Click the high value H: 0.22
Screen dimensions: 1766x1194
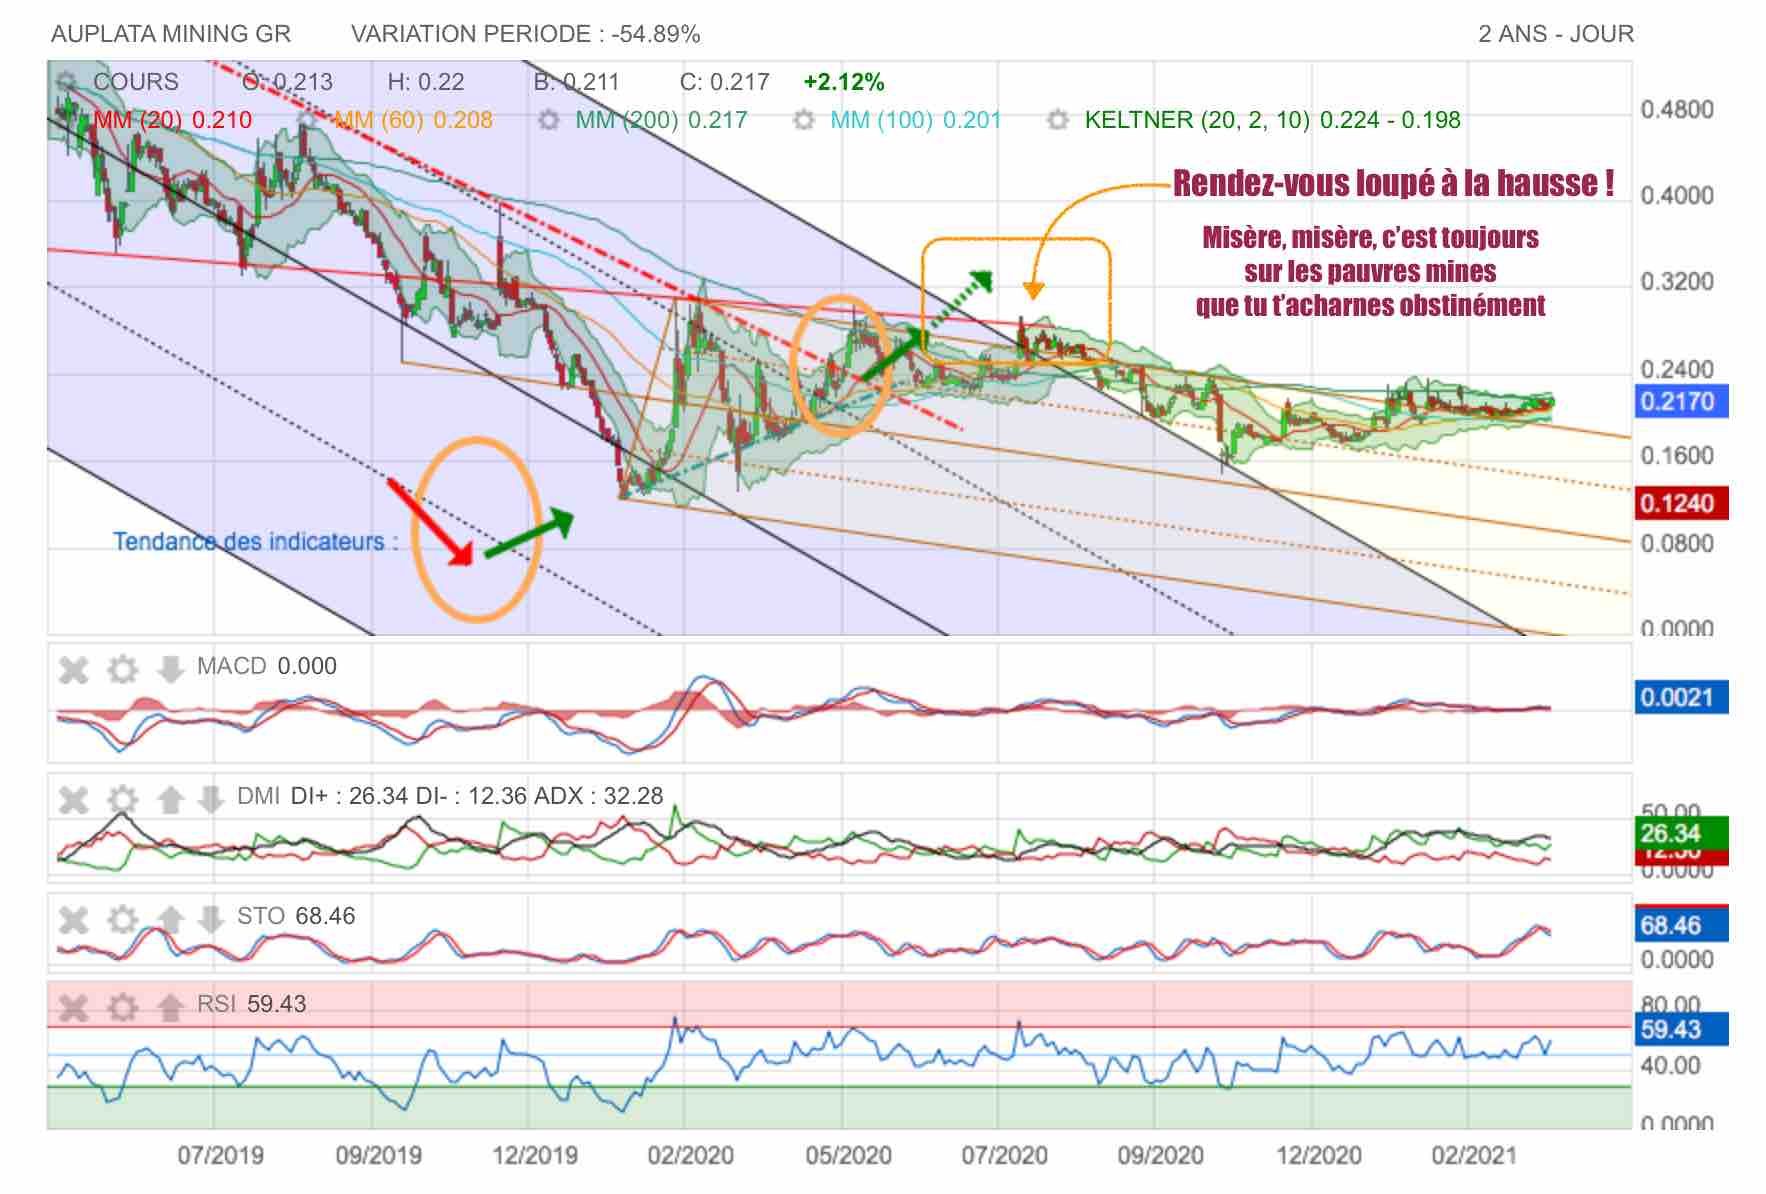point(426,82)
